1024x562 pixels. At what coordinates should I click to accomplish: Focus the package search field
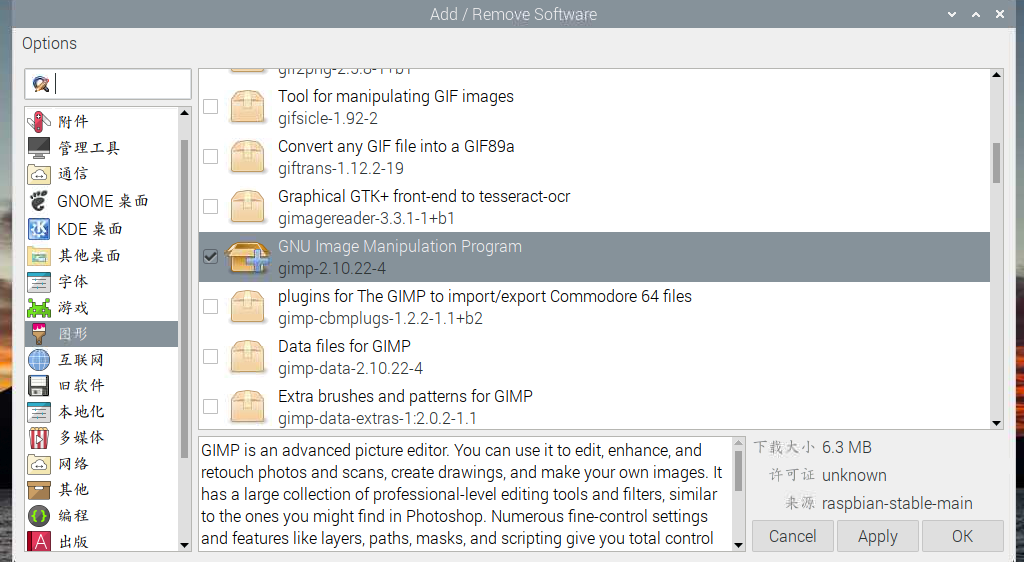(x=120, y=84)
